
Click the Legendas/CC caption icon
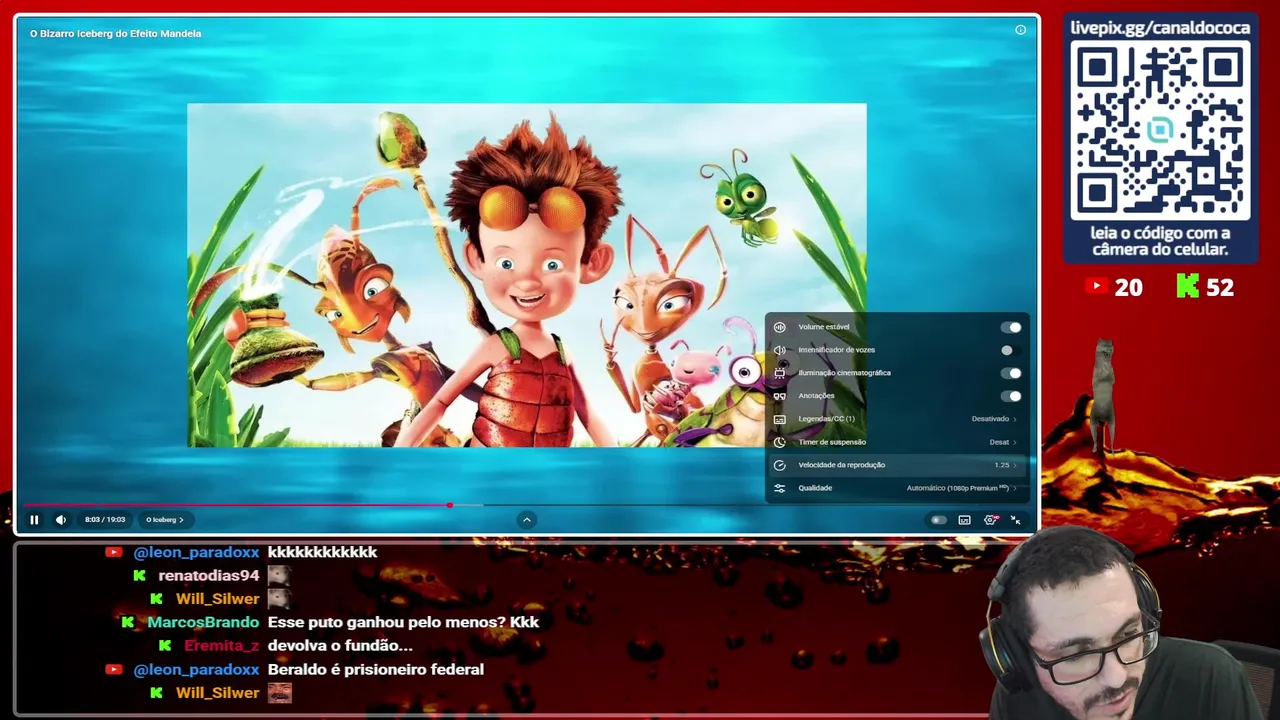coord(780,419)
